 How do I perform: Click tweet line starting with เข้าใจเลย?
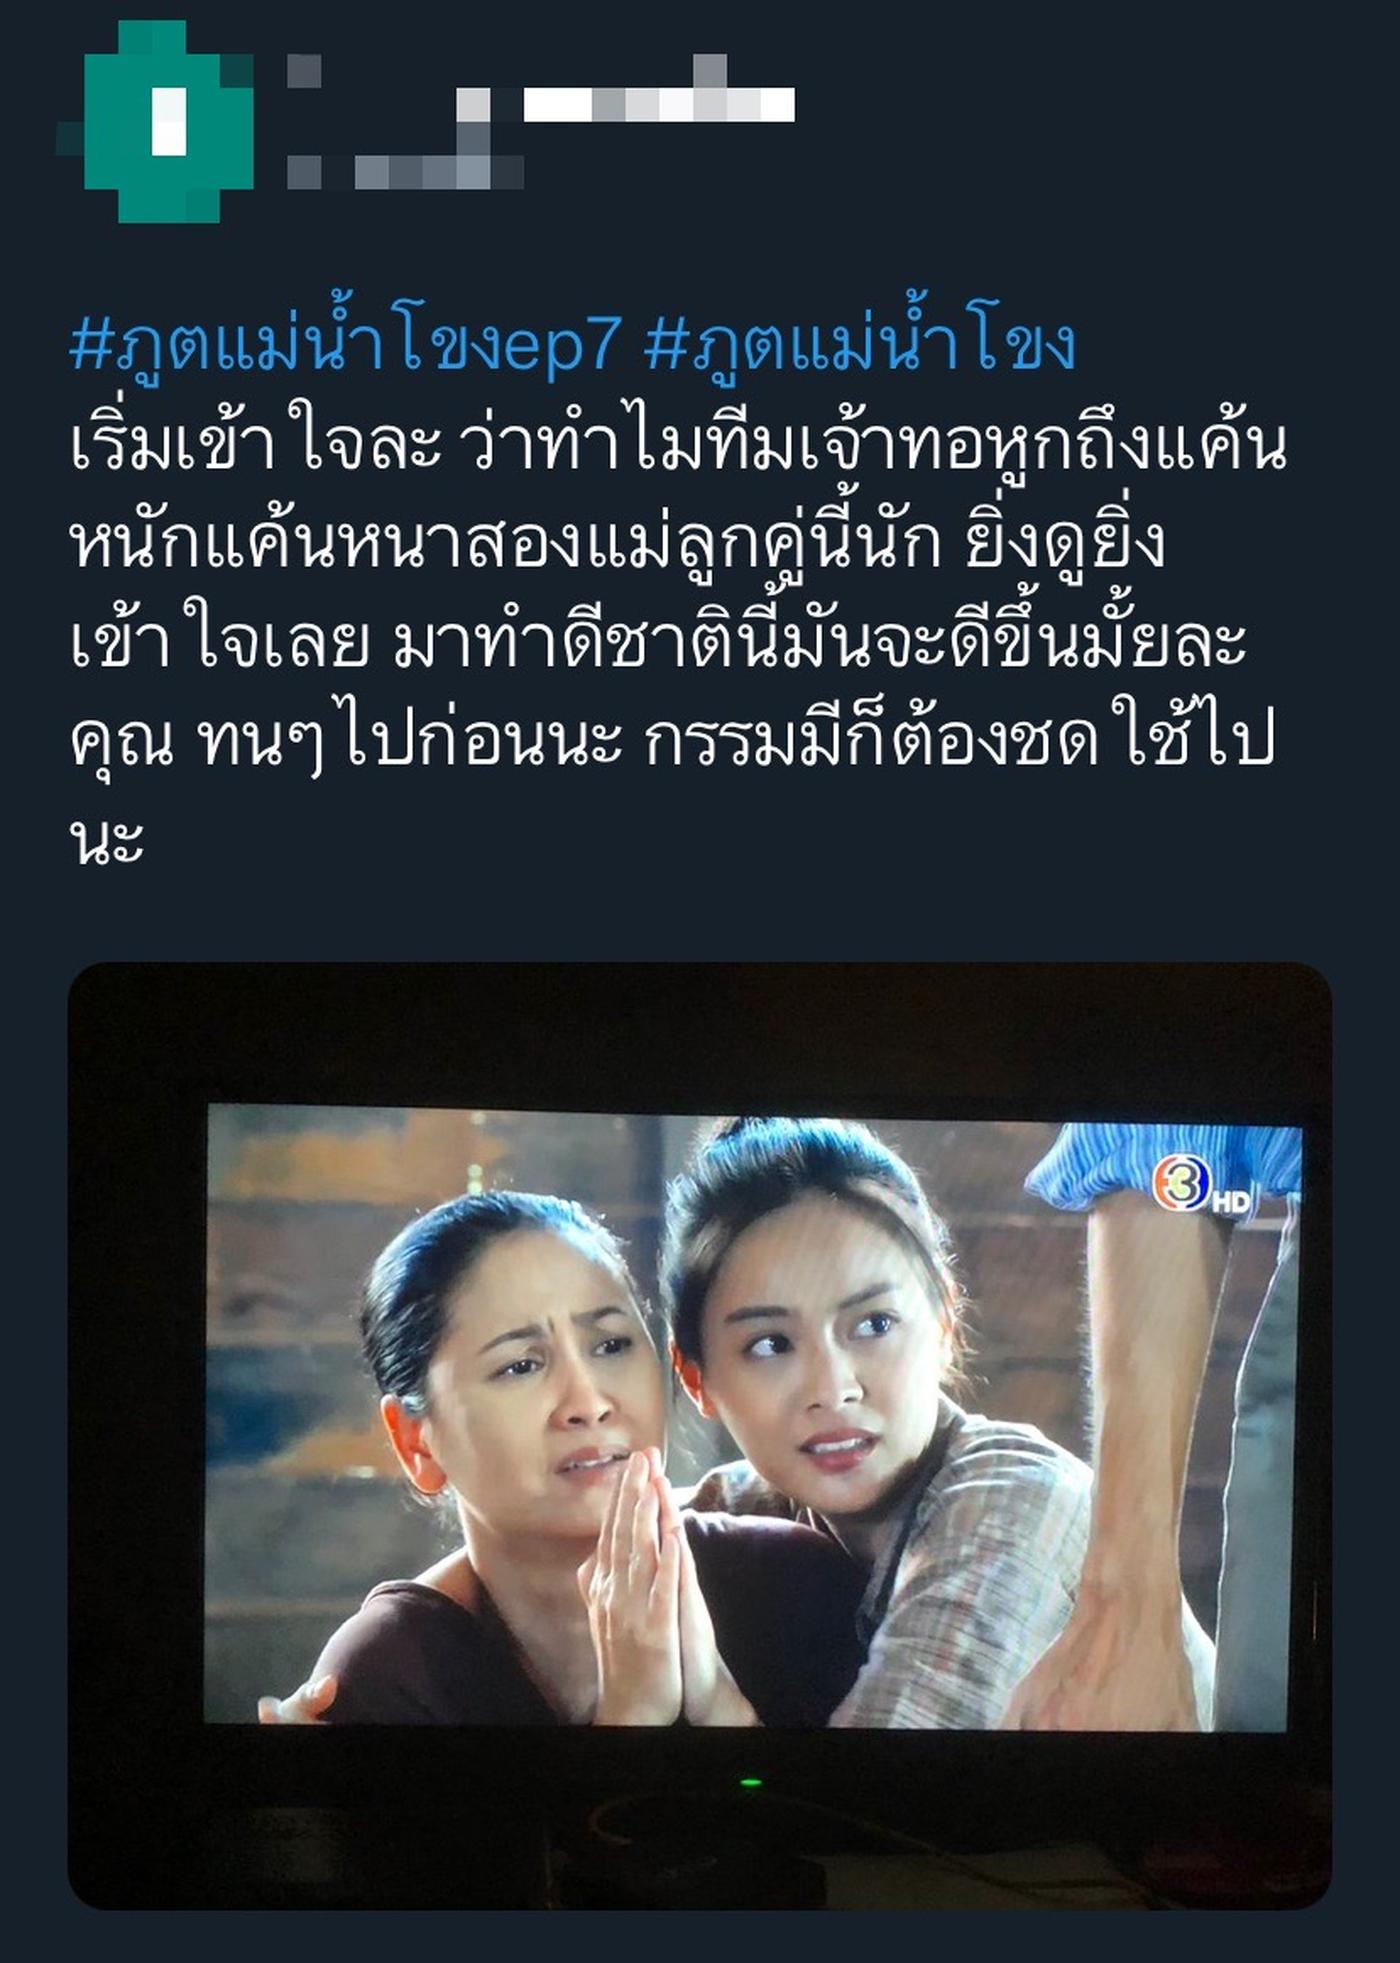658,641
